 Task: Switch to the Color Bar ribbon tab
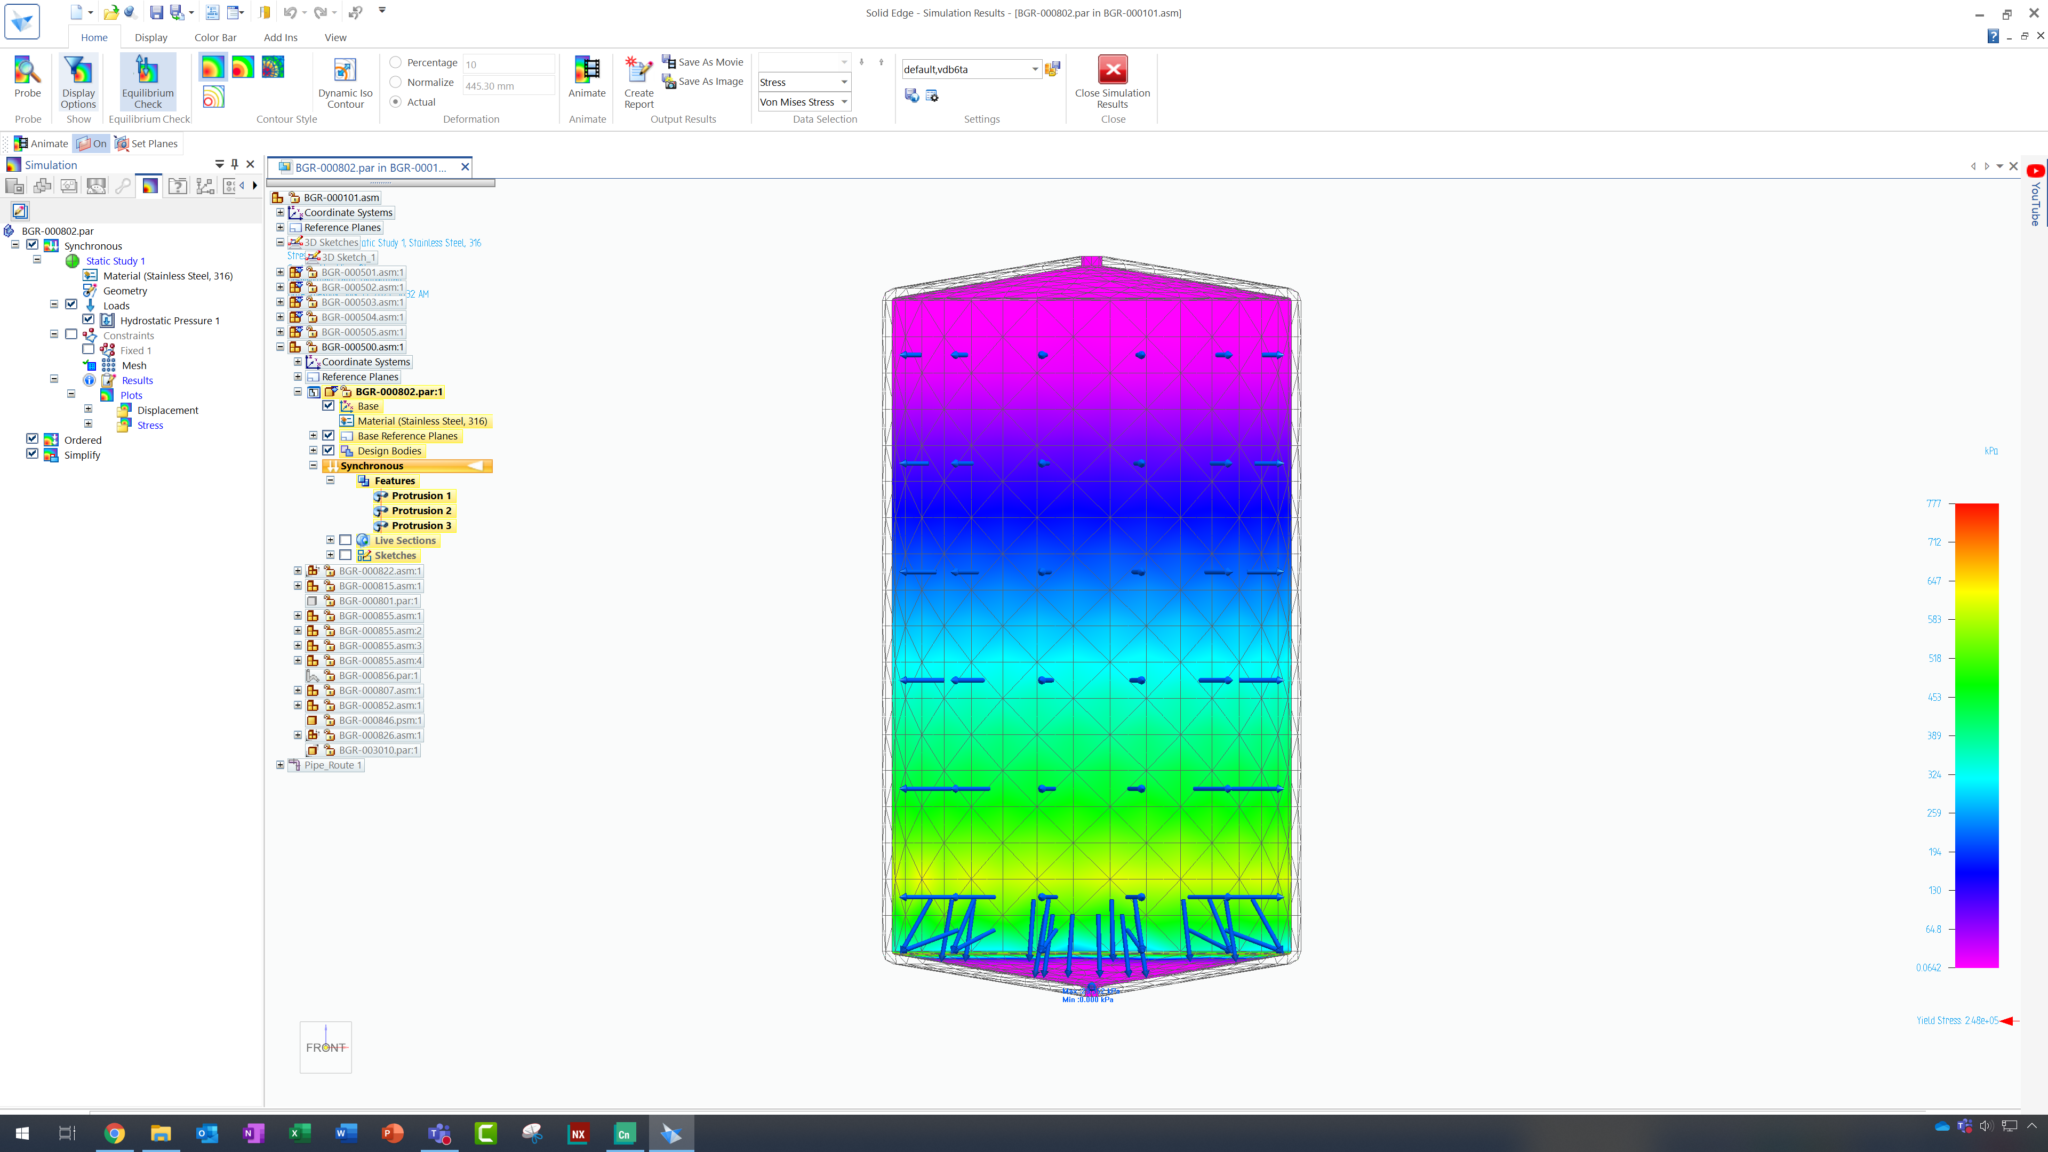[x=214, y=37]
